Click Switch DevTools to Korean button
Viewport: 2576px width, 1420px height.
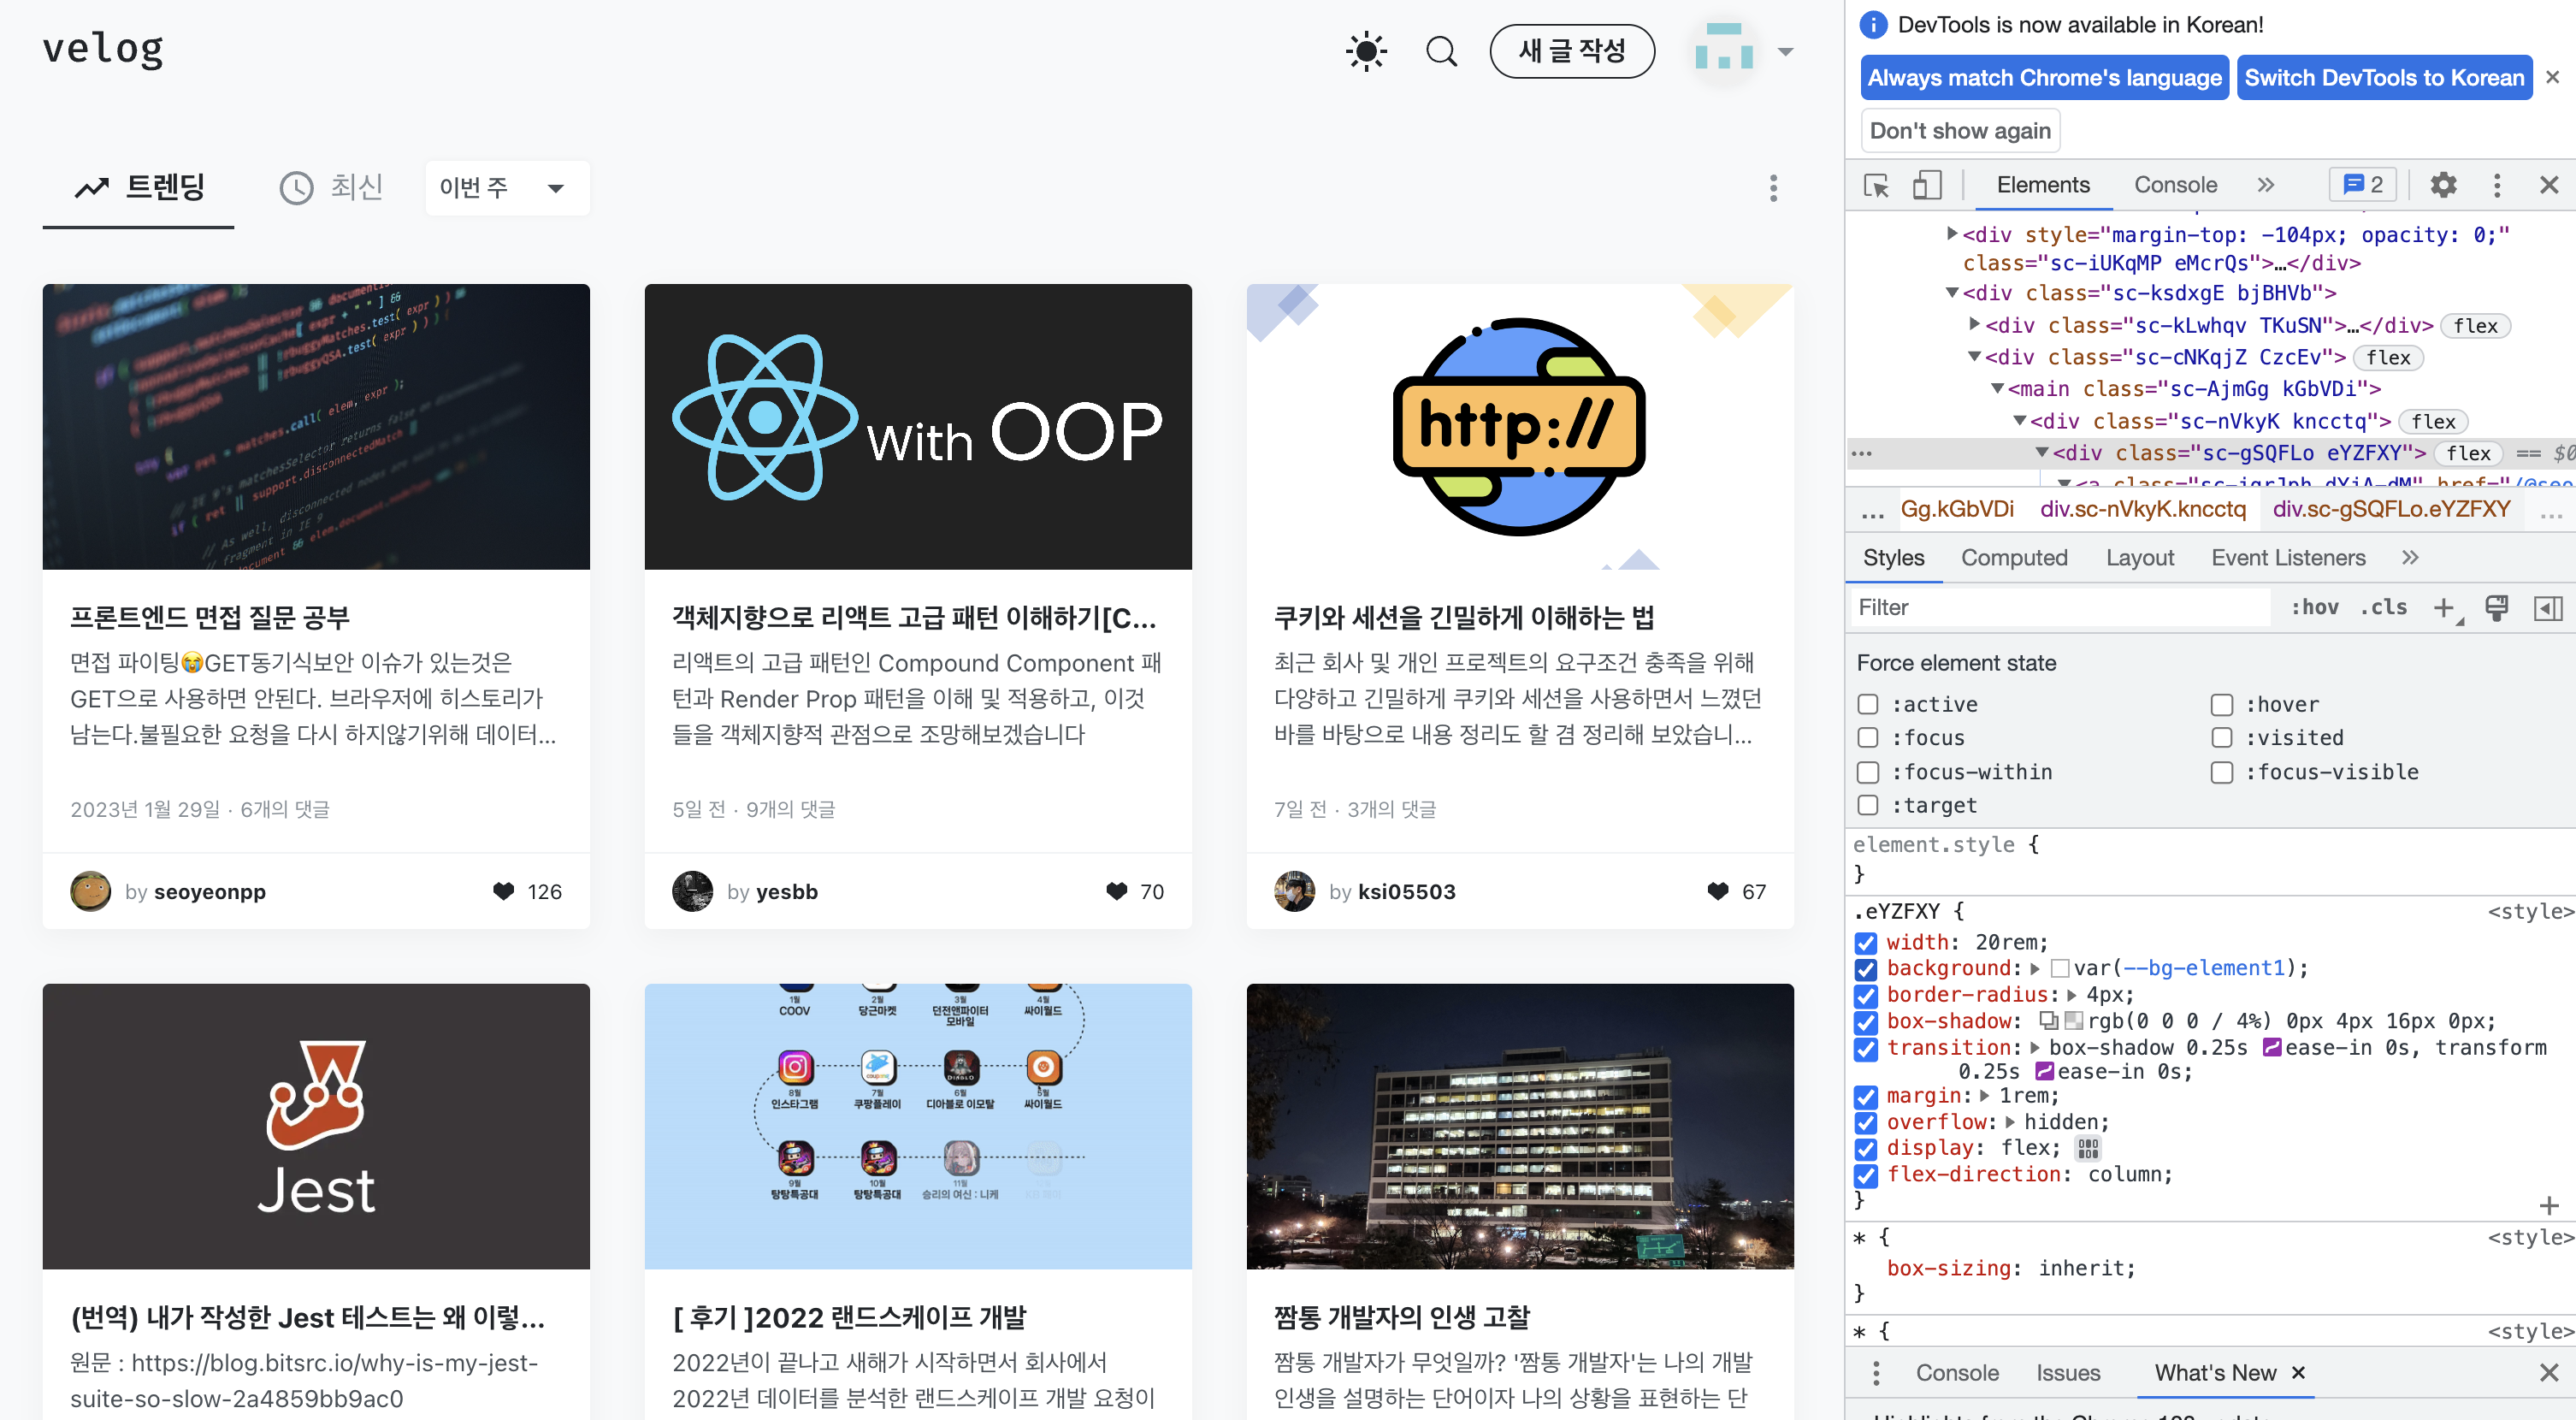pos(2384,77)
